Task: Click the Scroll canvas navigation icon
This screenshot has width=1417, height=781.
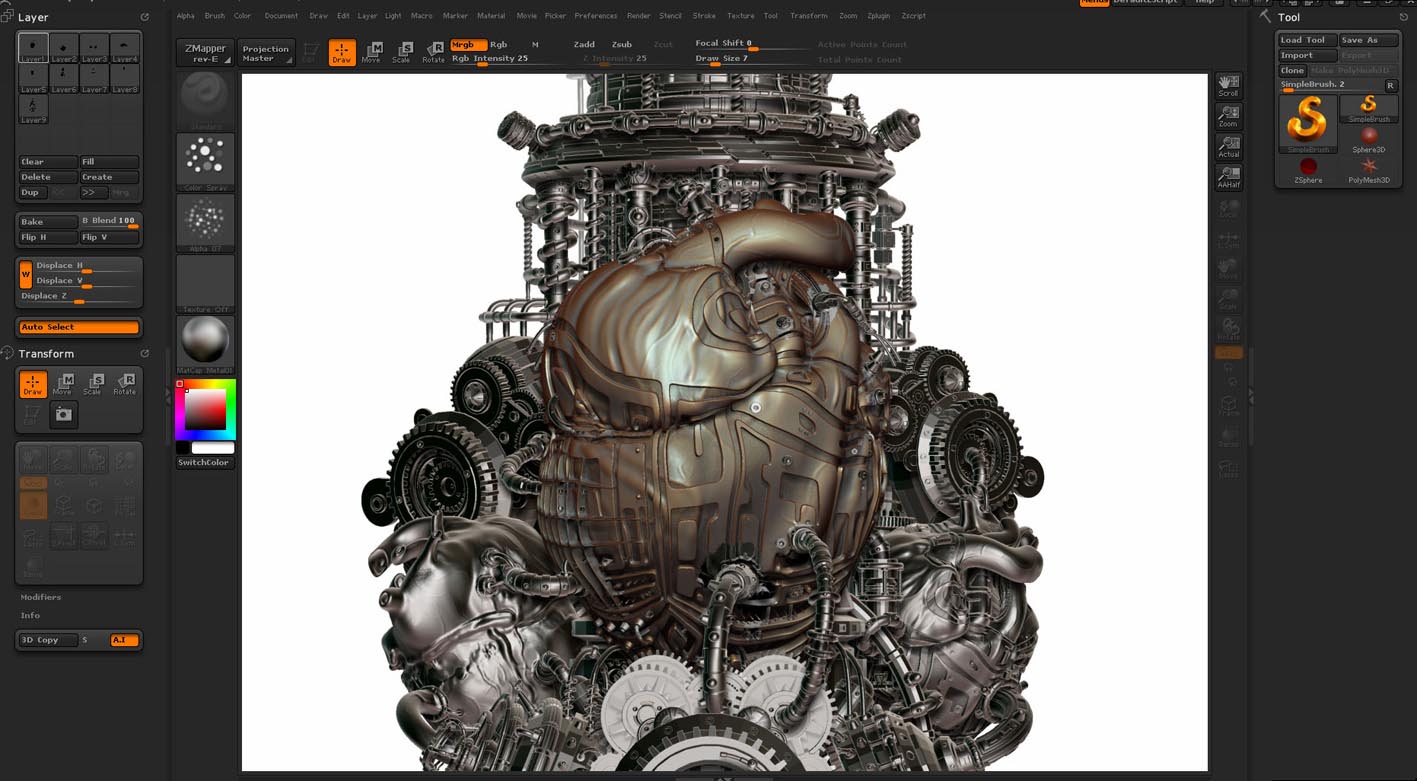Action: coord(1228,86)
